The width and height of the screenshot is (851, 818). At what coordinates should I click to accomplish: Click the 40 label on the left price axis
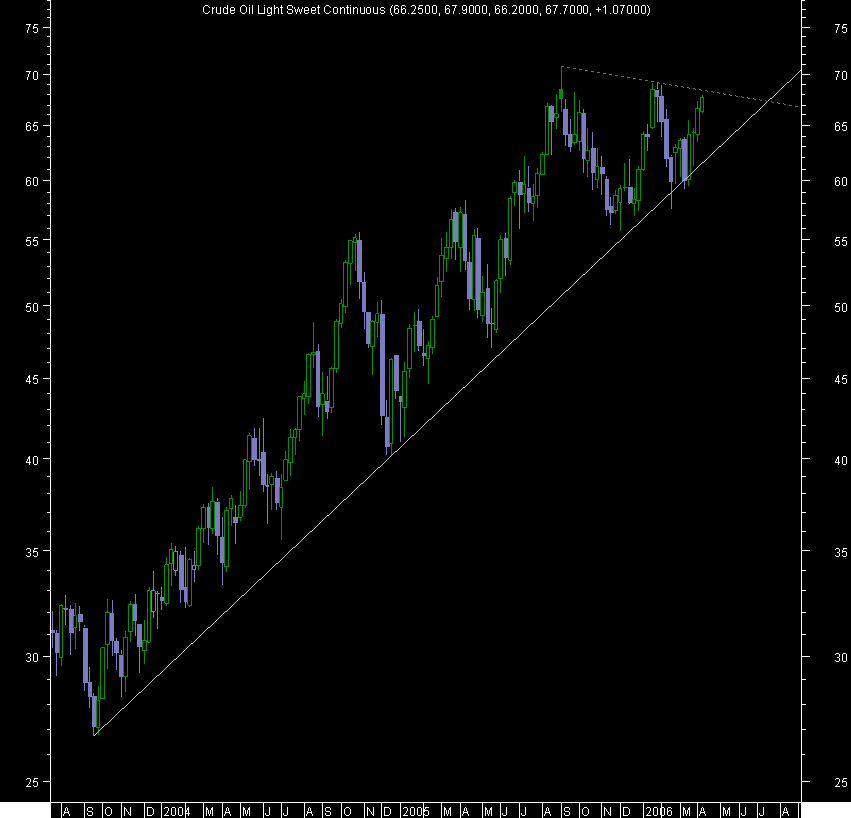click(x=32, y=461)
